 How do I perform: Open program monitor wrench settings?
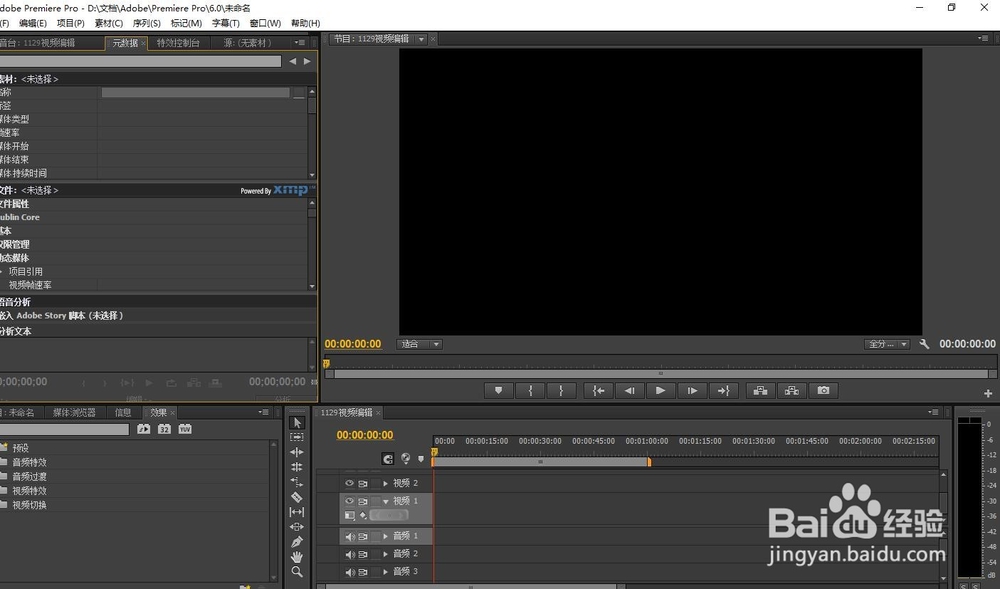pyautogui.click(x=924, y=344)
